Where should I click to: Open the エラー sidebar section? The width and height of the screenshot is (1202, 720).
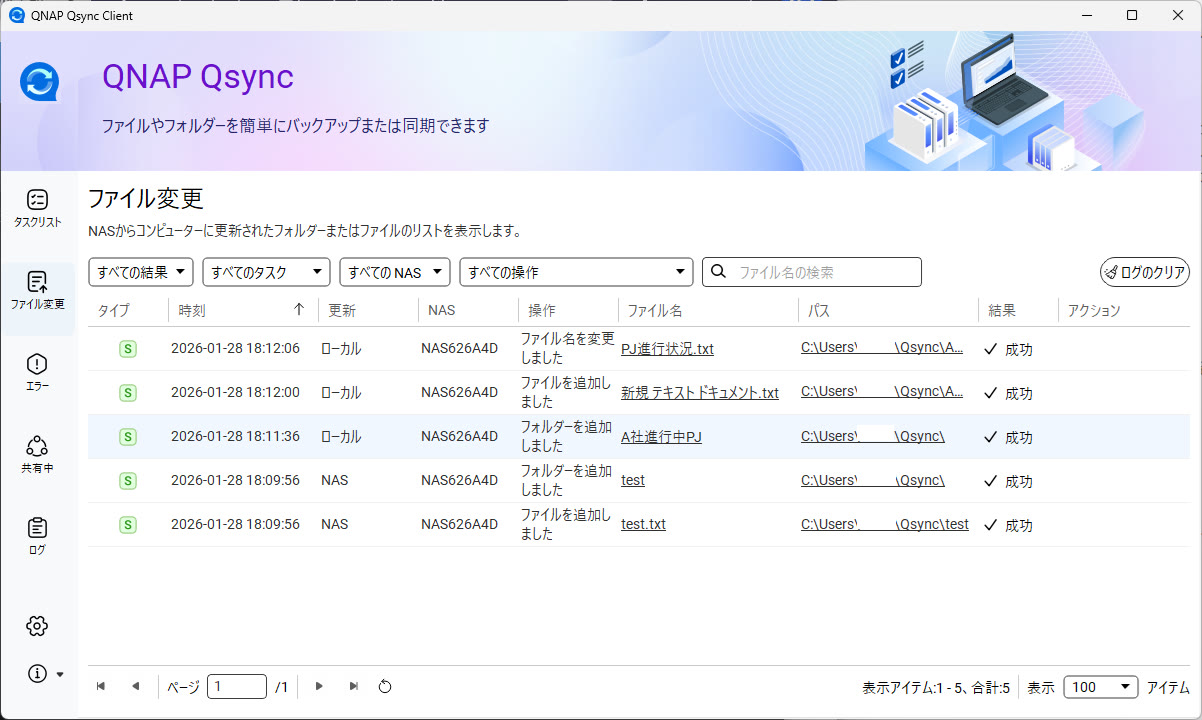click(37, 372)
